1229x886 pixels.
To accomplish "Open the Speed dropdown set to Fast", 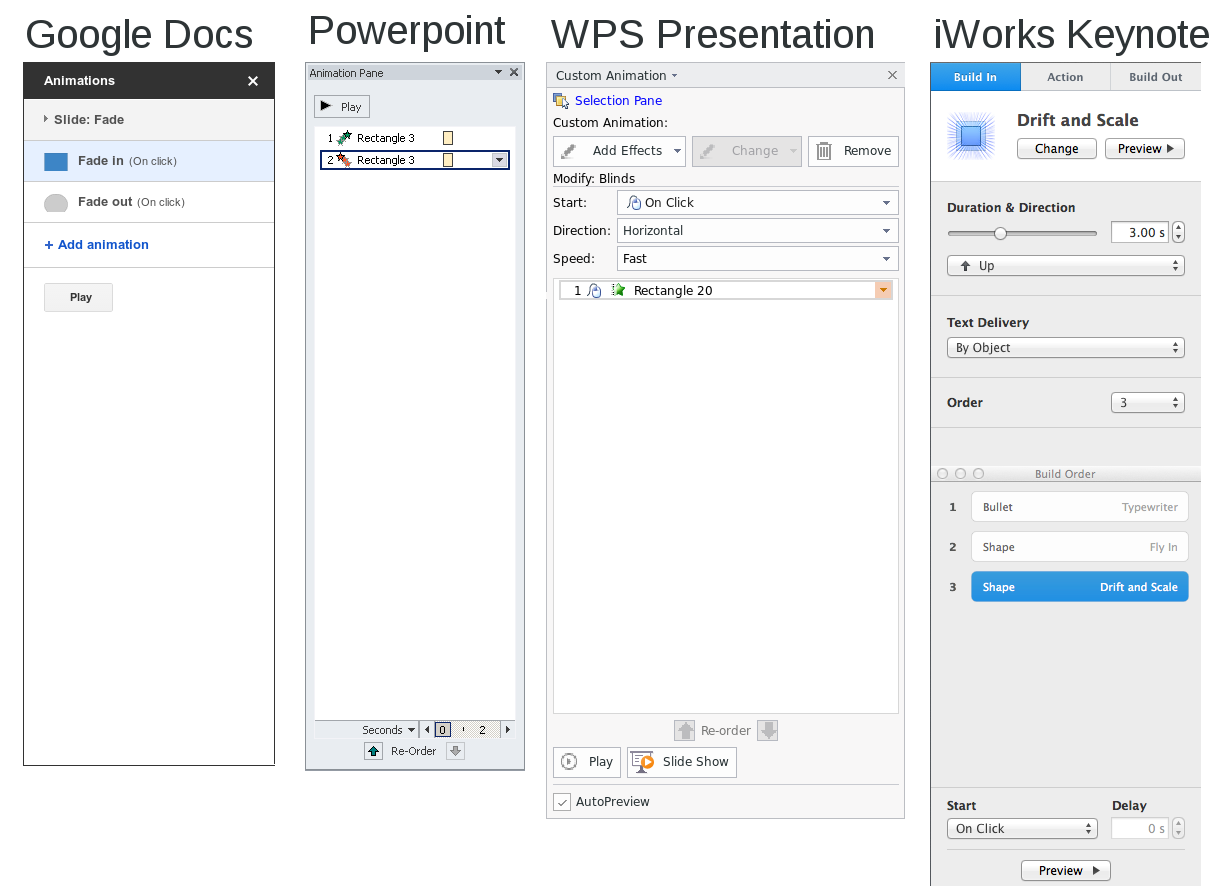I will pos(757,259).
